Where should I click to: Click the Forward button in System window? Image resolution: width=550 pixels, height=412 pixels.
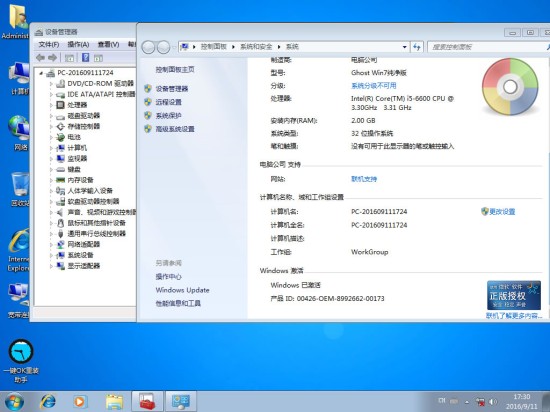(x=163, y=47)
